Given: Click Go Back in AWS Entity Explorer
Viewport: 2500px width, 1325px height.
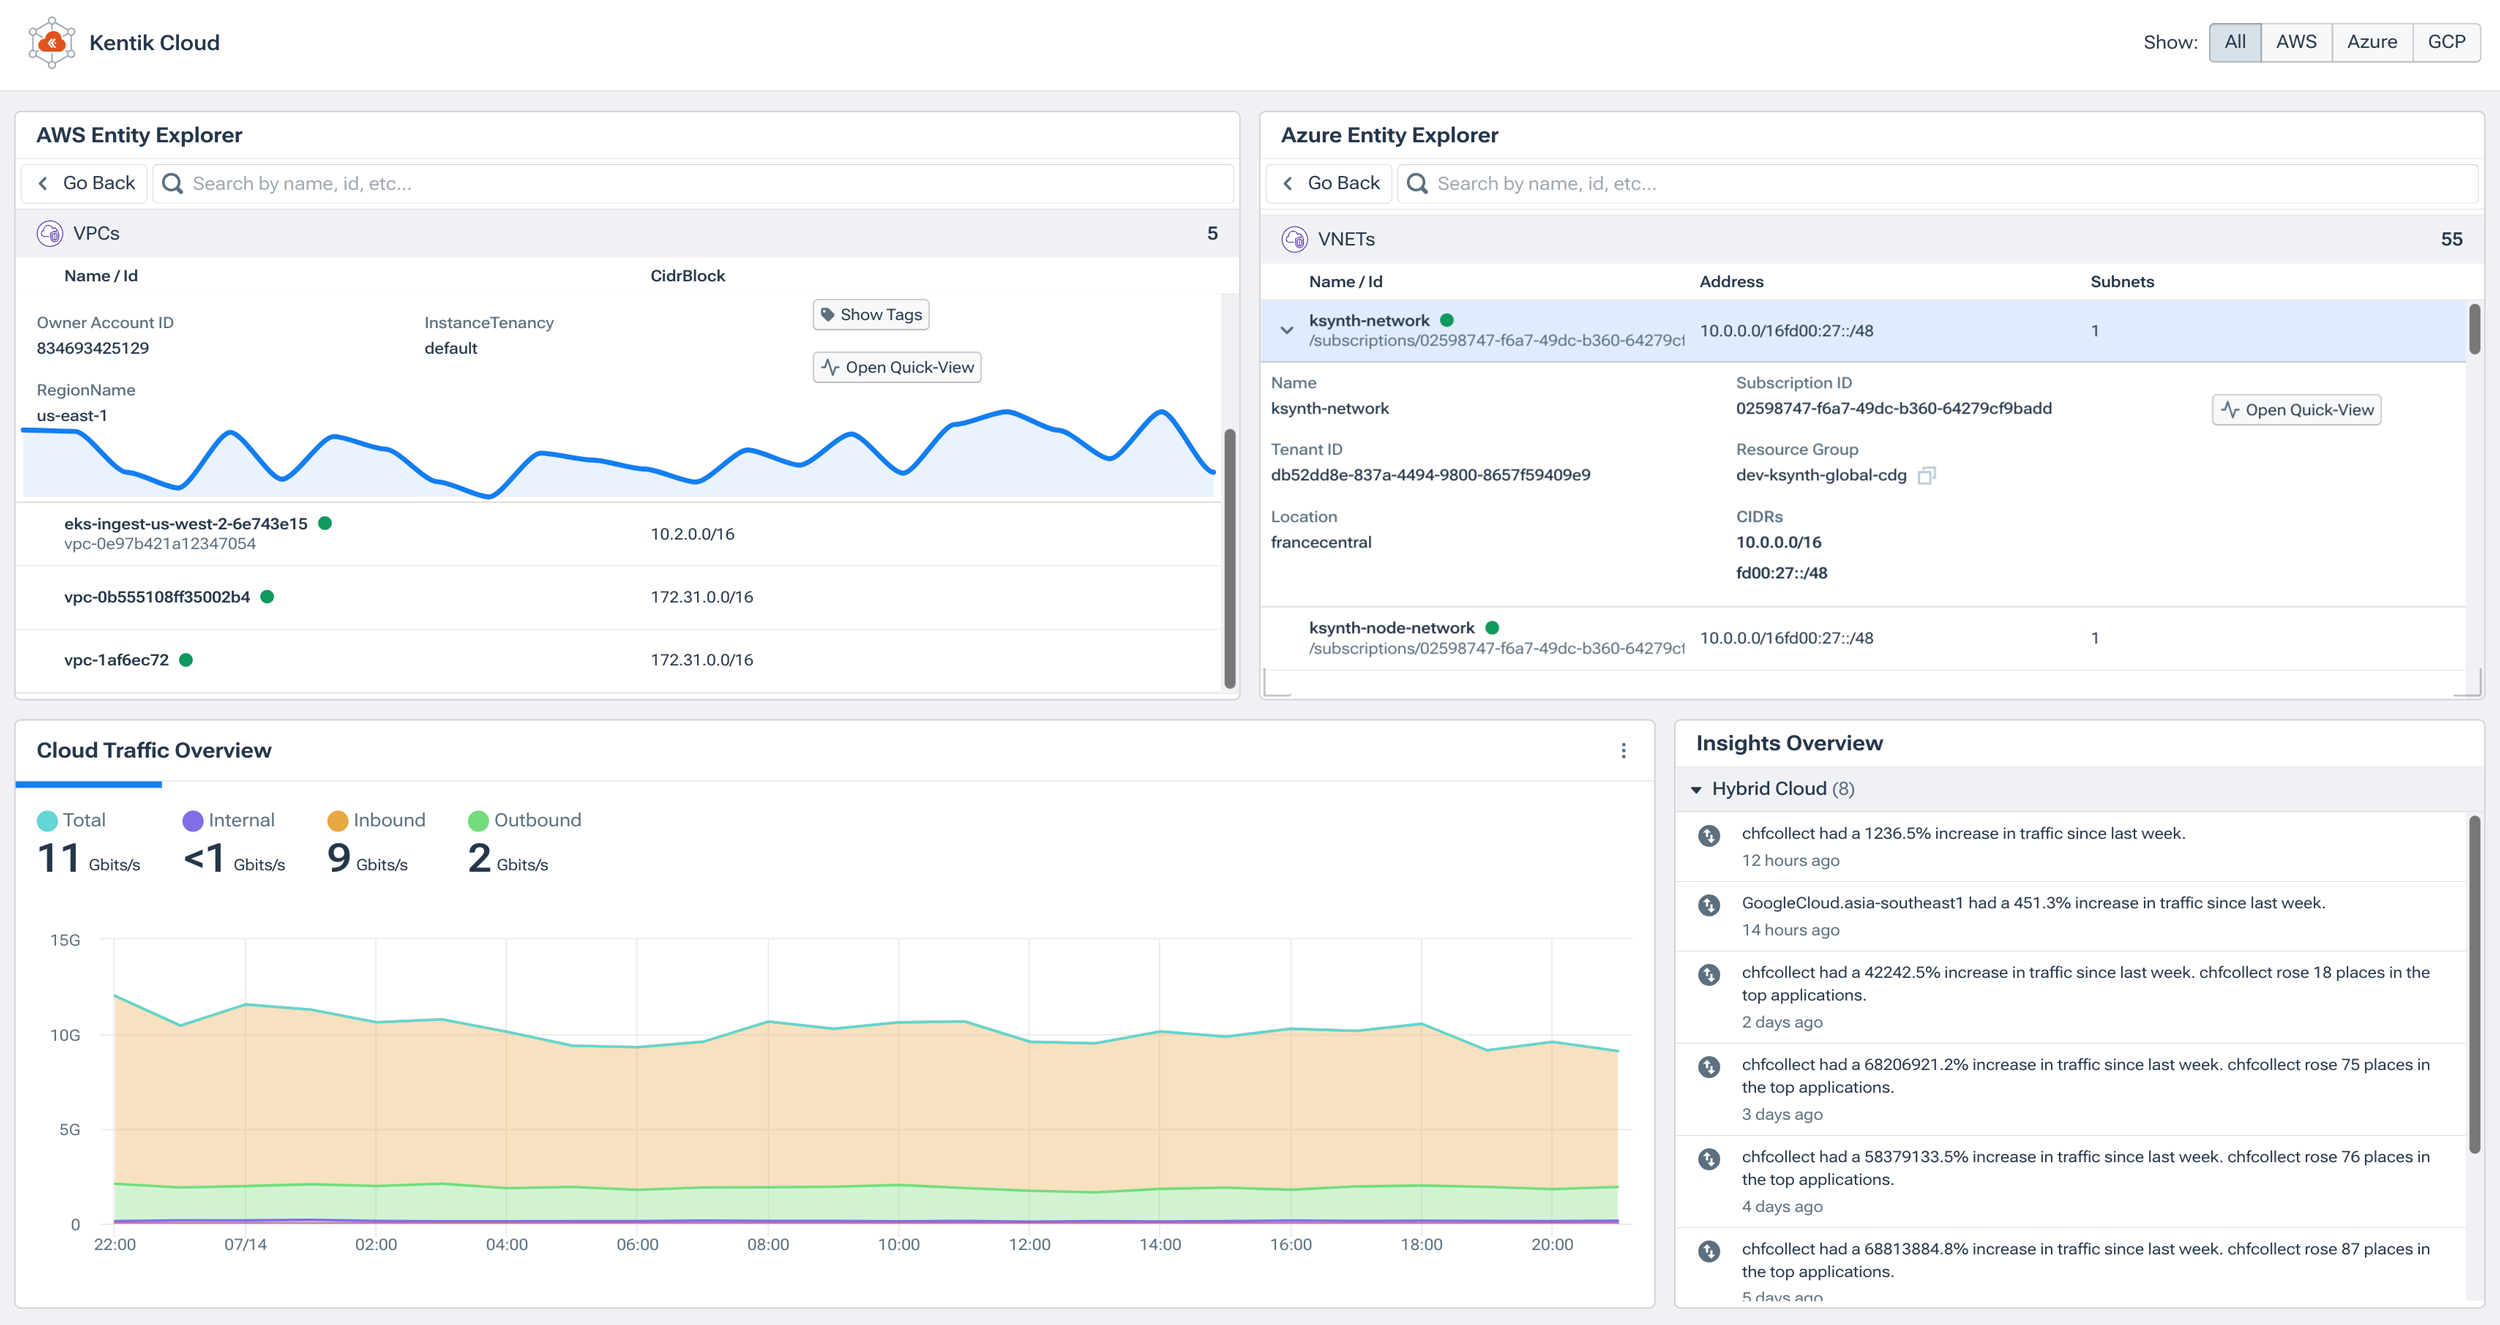Looking at the screenshot, I should pos(84,183).
